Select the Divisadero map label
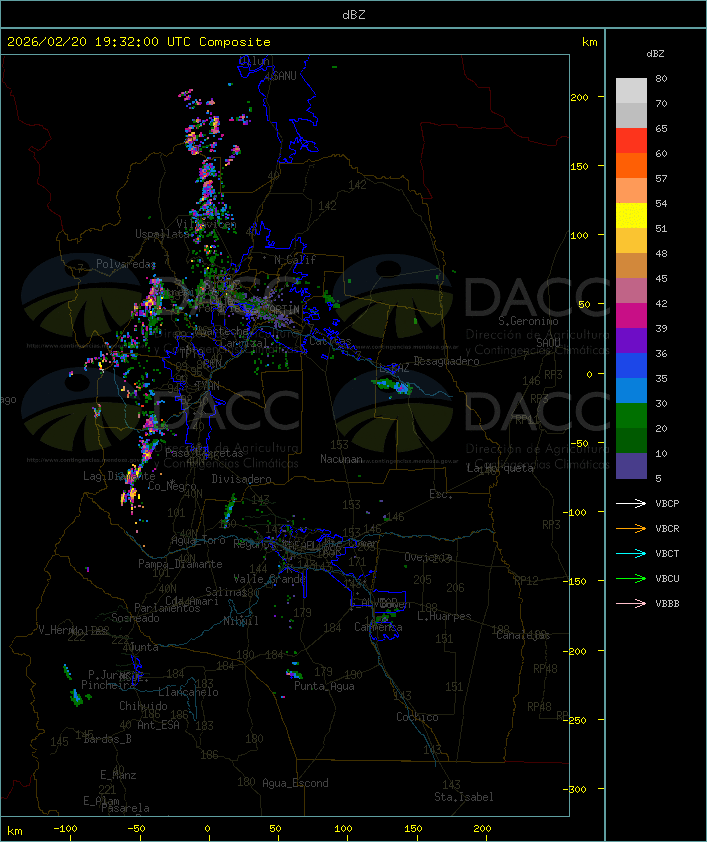Screen dimensions: 707x842 coord(241,478)
